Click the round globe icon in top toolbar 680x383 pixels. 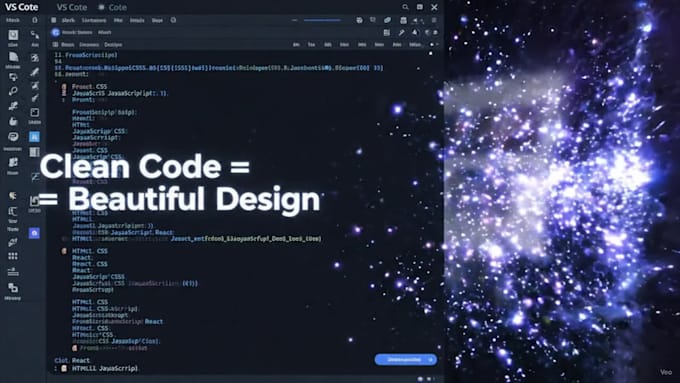(359, 20)
